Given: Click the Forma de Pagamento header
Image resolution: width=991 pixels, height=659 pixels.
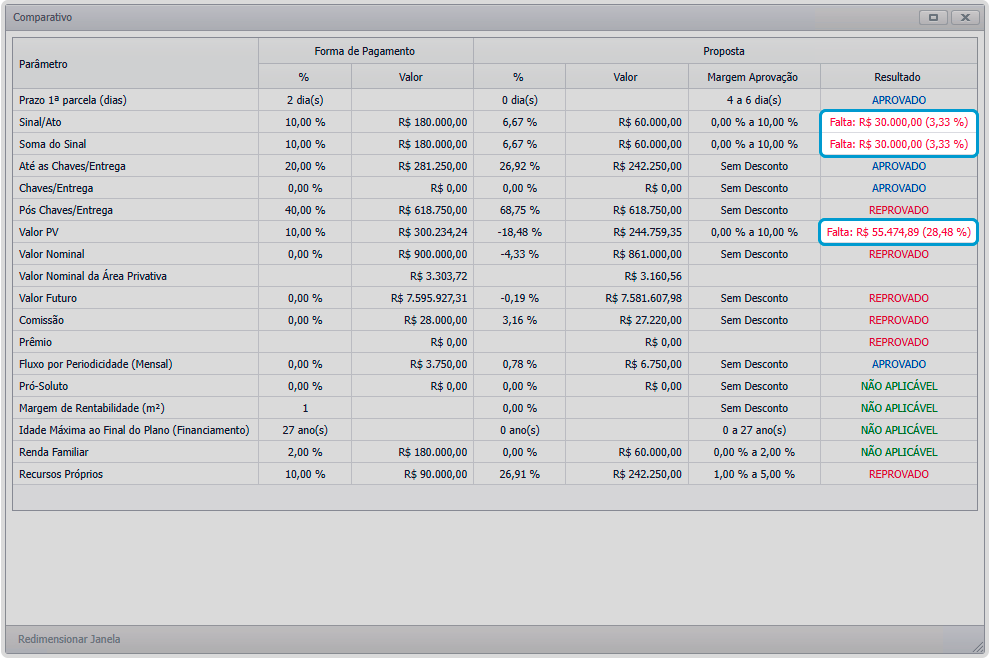Looking at the screenshot, I should point(365,51).
